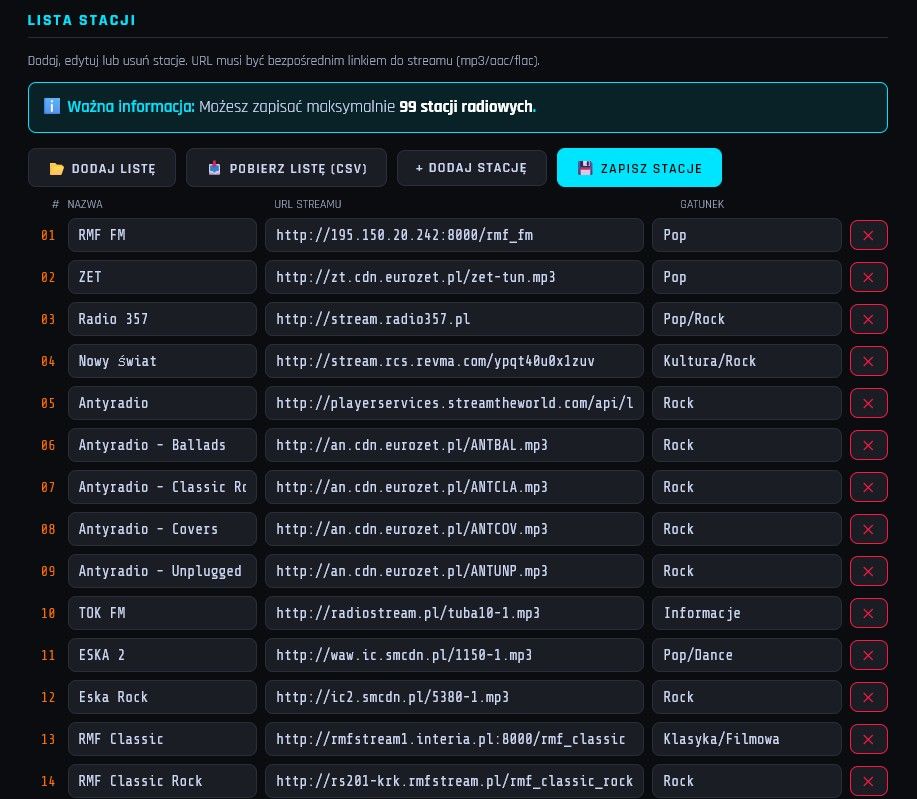Edit the RMF FM name field
Image resolution: width=917 pixels, height=799 pixels.
point(162,235)
